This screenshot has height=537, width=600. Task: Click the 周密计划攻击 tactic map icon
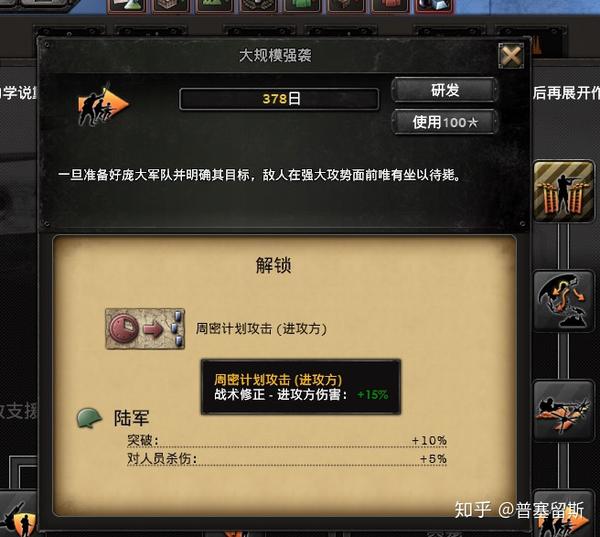click(x=145, y=329)
